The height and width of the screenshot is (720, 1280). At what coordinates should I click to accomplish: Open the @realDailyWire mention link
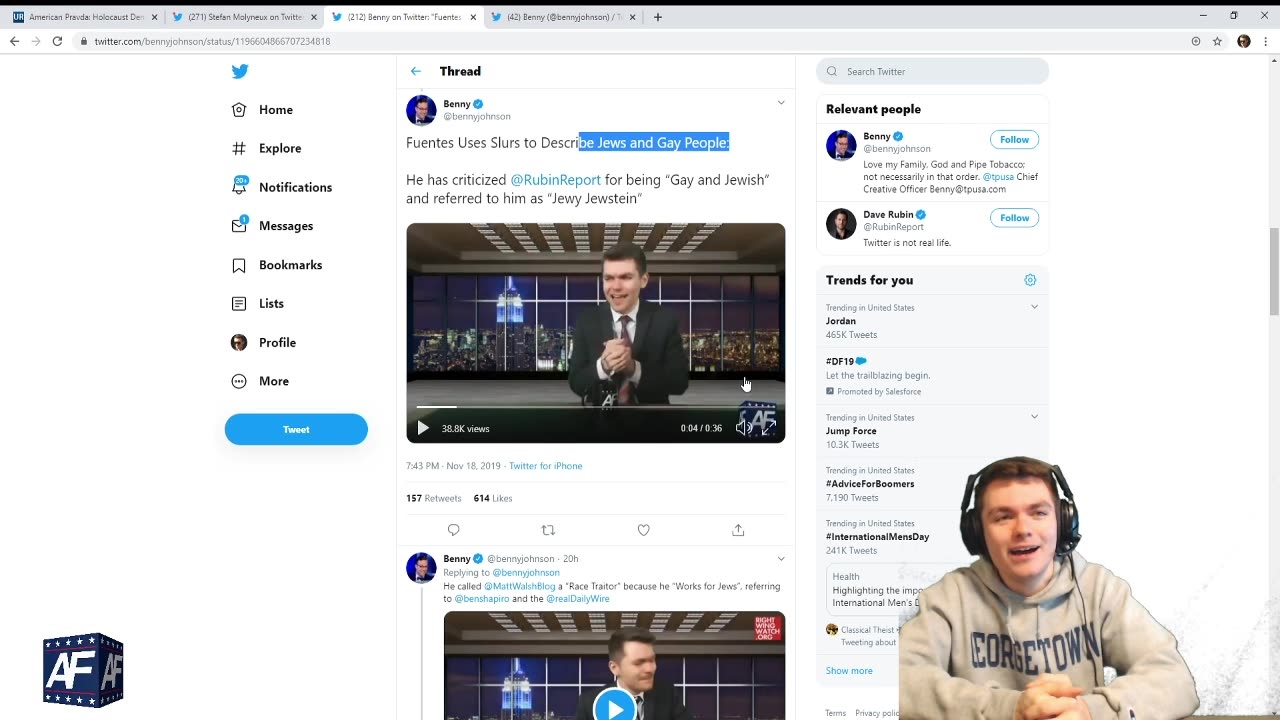click(578, 599)
